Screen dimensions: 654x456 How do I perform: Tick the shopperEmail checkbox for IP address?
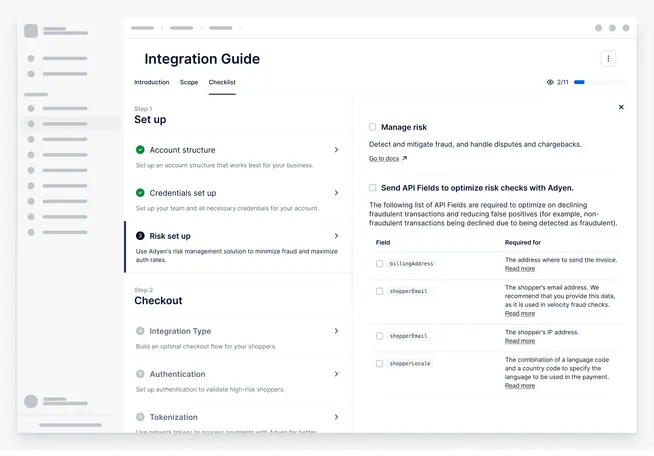coord(380,336)
